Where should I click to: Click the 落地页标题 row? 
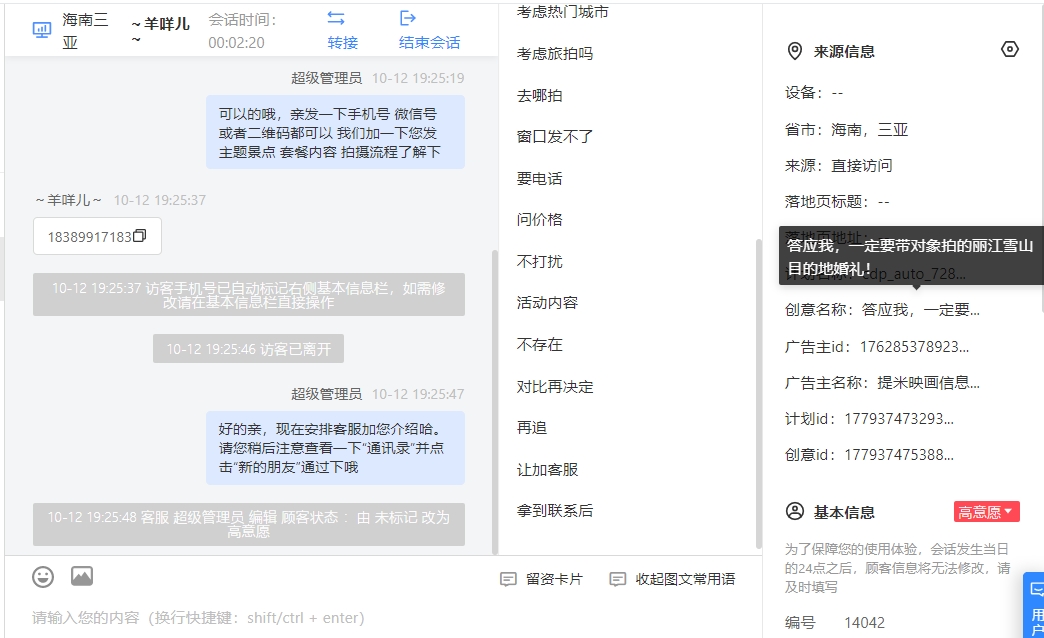(837, 202)
